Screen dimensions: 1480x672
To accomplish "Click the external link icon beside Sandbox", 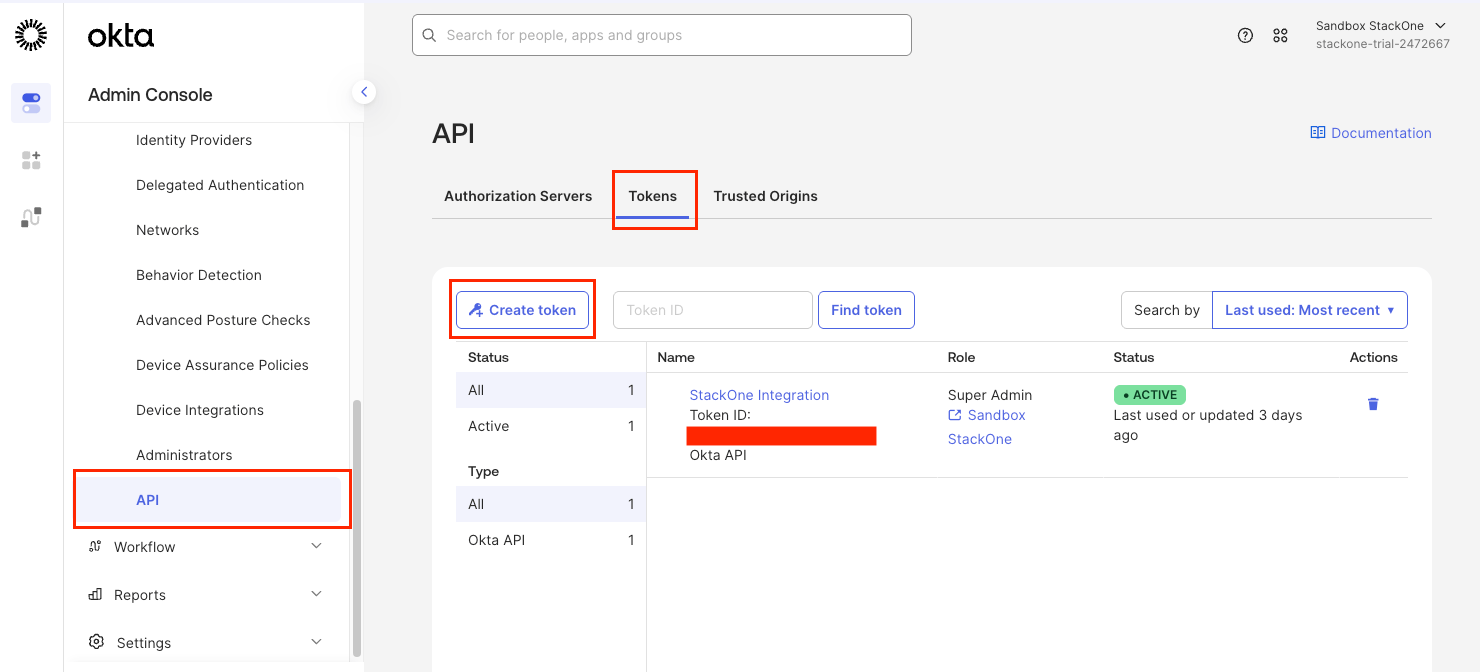I will click(x=955, y=415).
